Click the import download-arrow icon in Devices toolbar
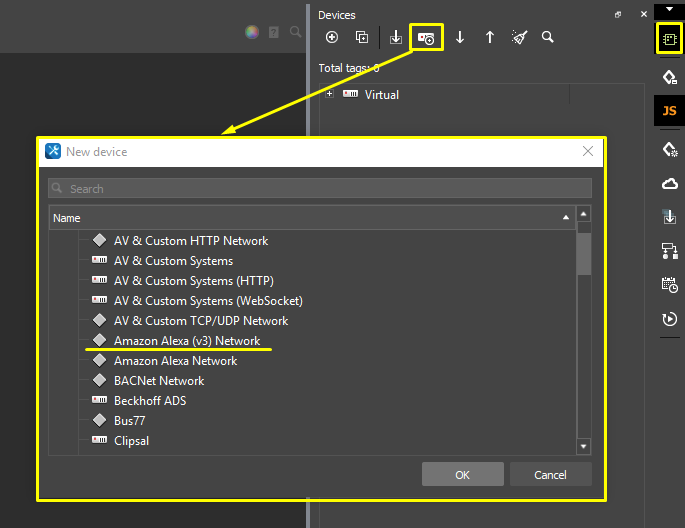This screenshot has height=528, width=685. 396,37
